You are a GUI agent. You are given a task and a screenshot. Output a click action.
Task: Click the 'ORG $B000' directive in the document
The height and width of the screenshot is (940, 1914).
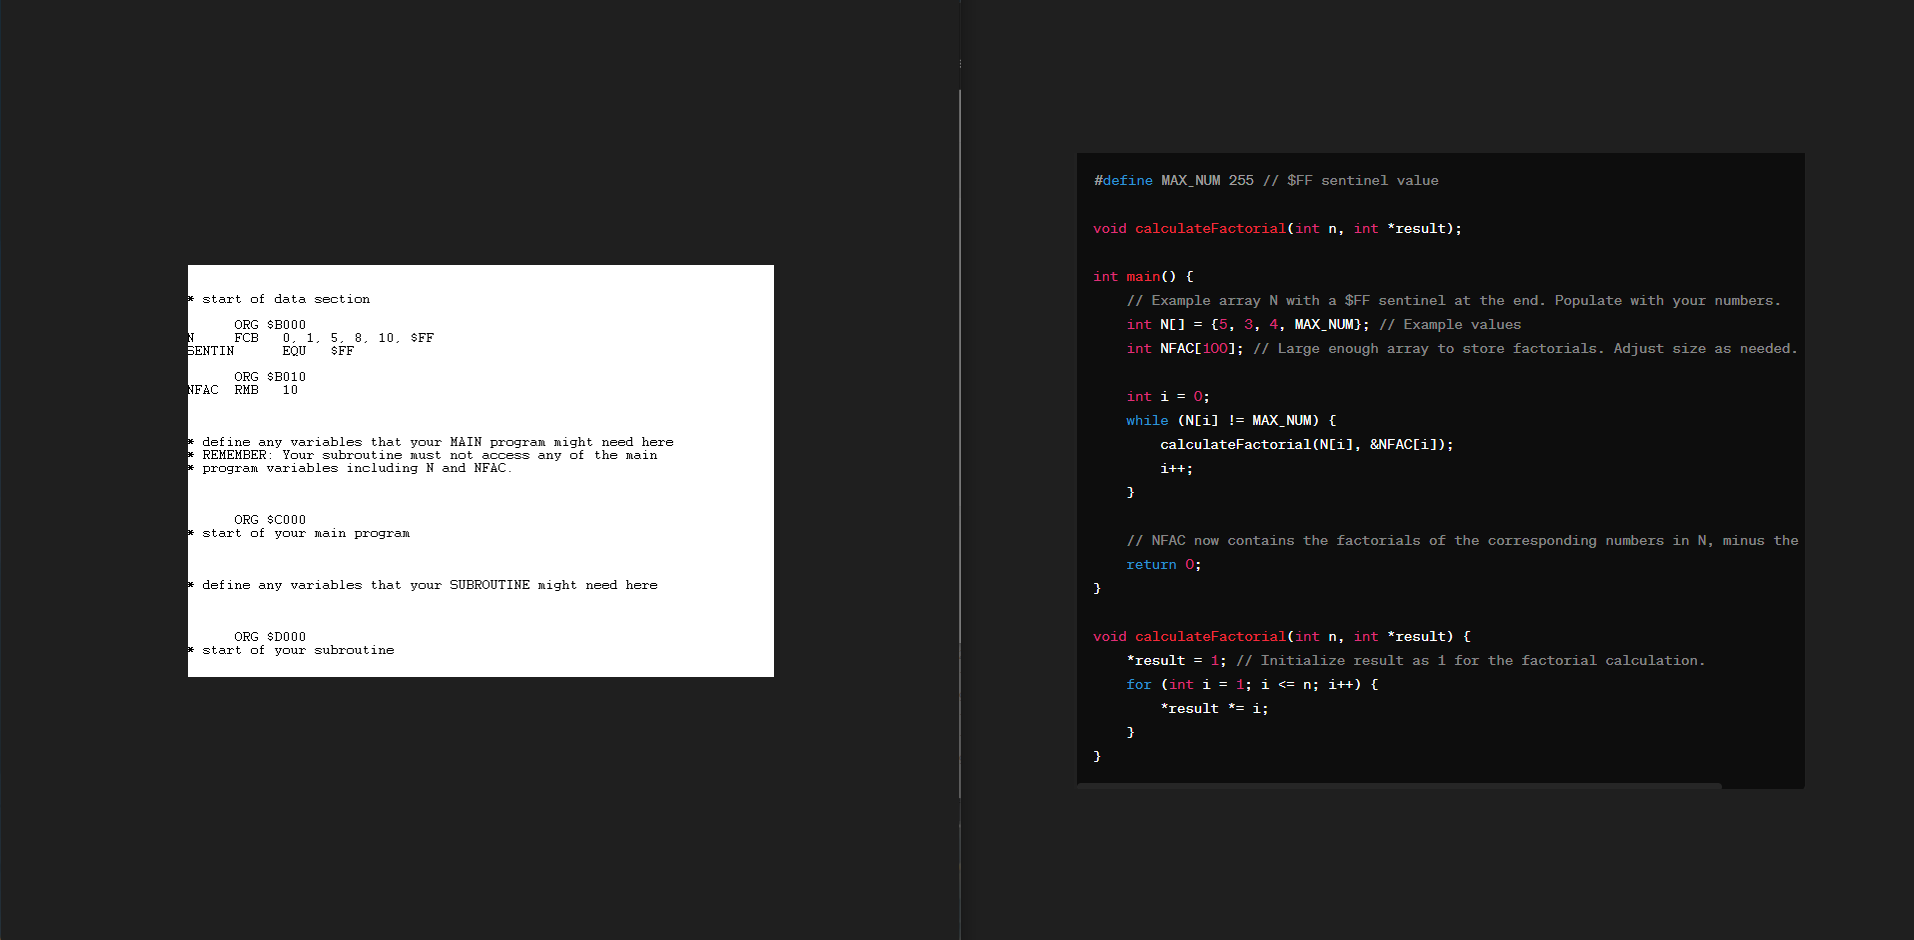tap(269, 324)
